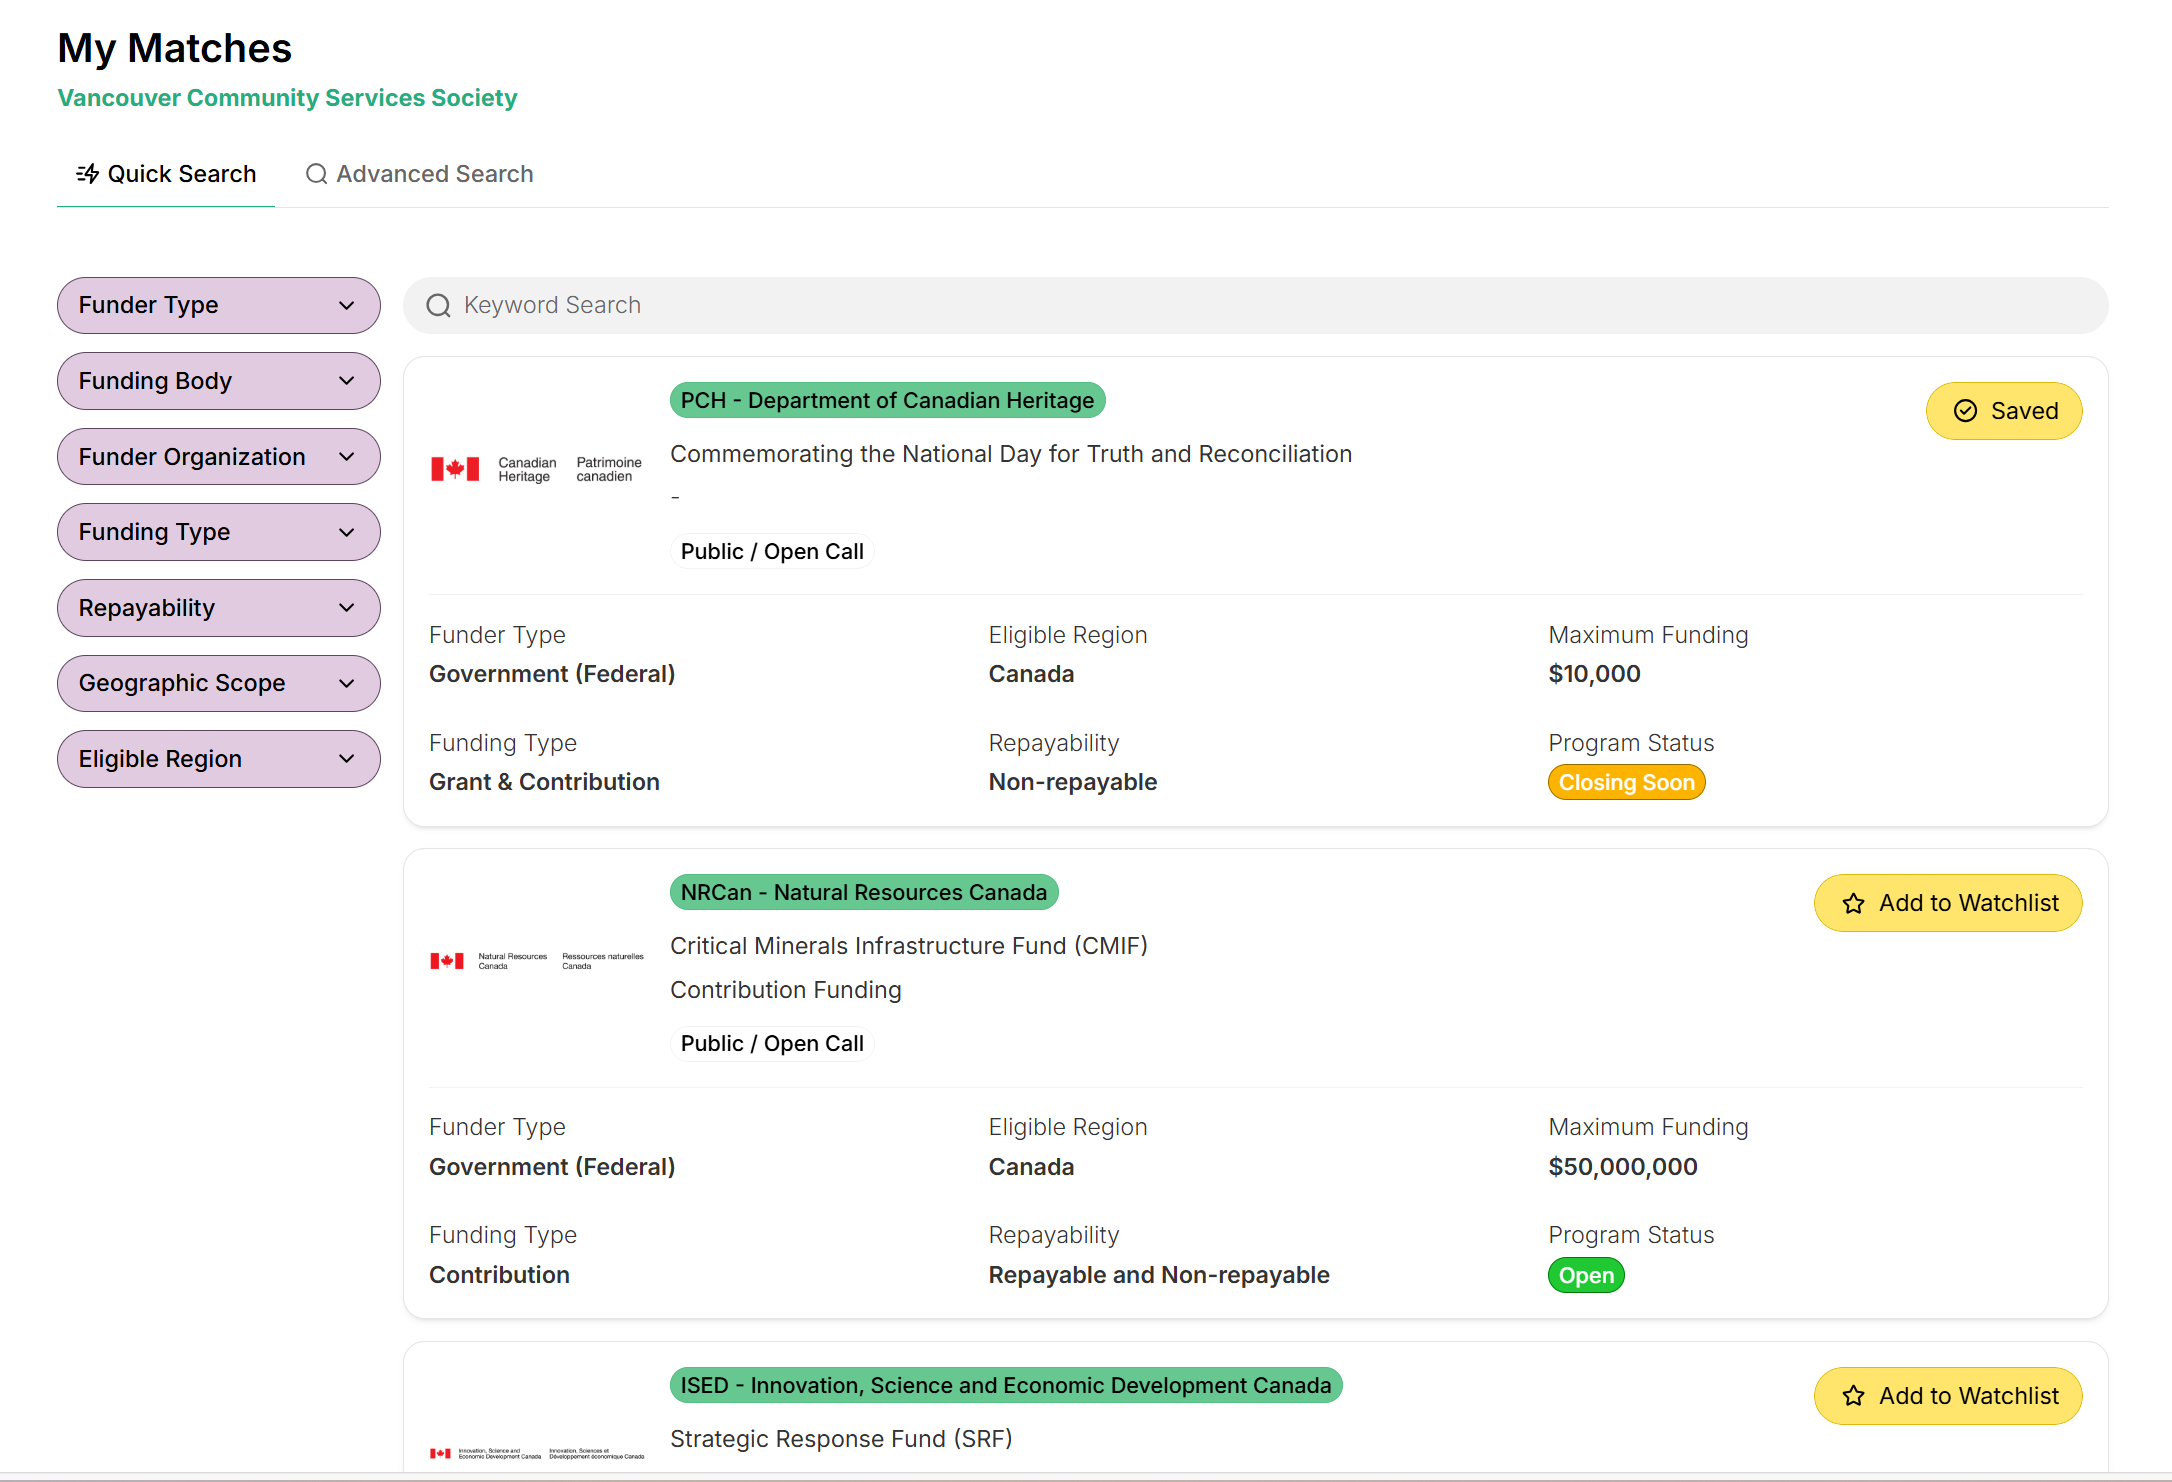Click the $10,000 maximum funding value

click(x=1594, y=674)
